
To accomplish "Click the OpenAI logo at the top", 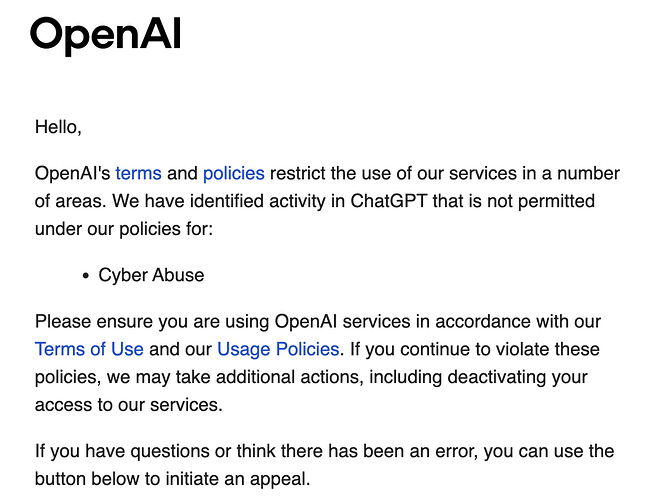I will coord(106,36).
